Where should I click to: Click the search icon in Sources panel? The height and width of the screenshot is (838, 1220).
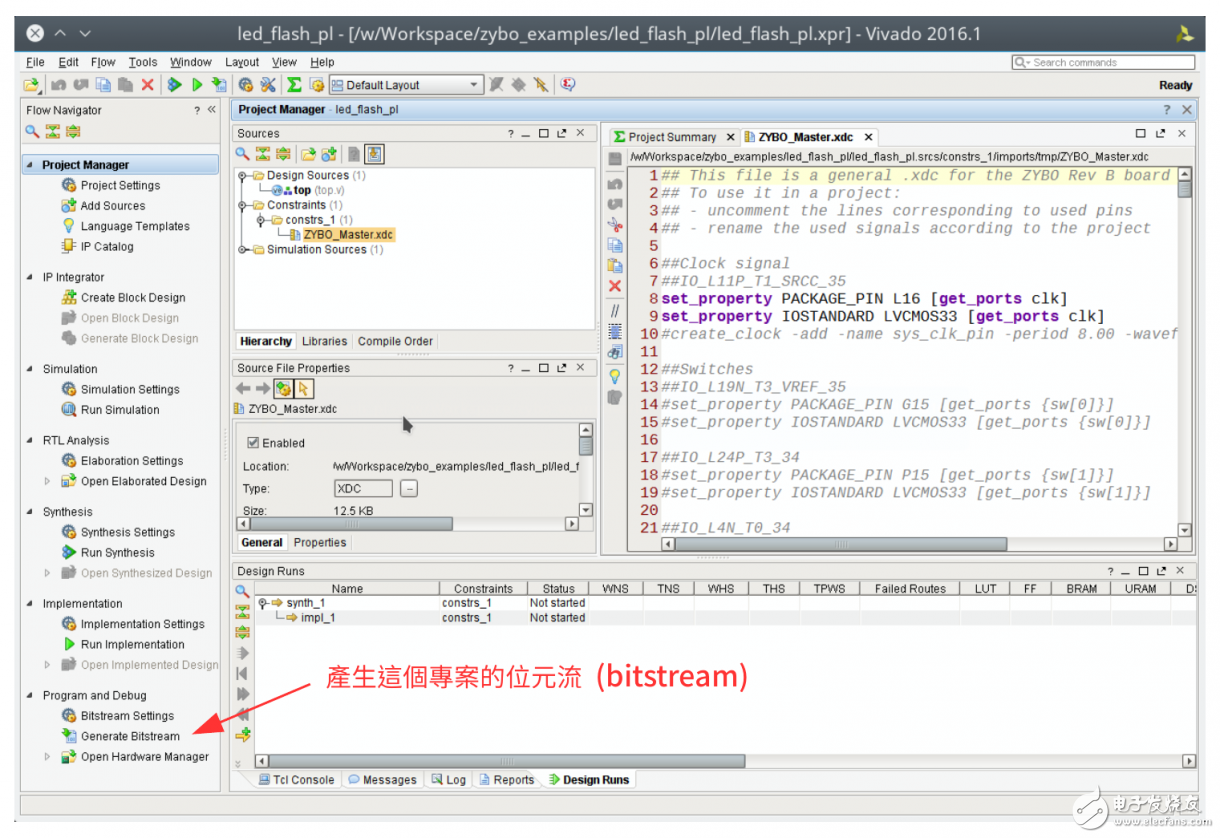click(x=242, y=154)
